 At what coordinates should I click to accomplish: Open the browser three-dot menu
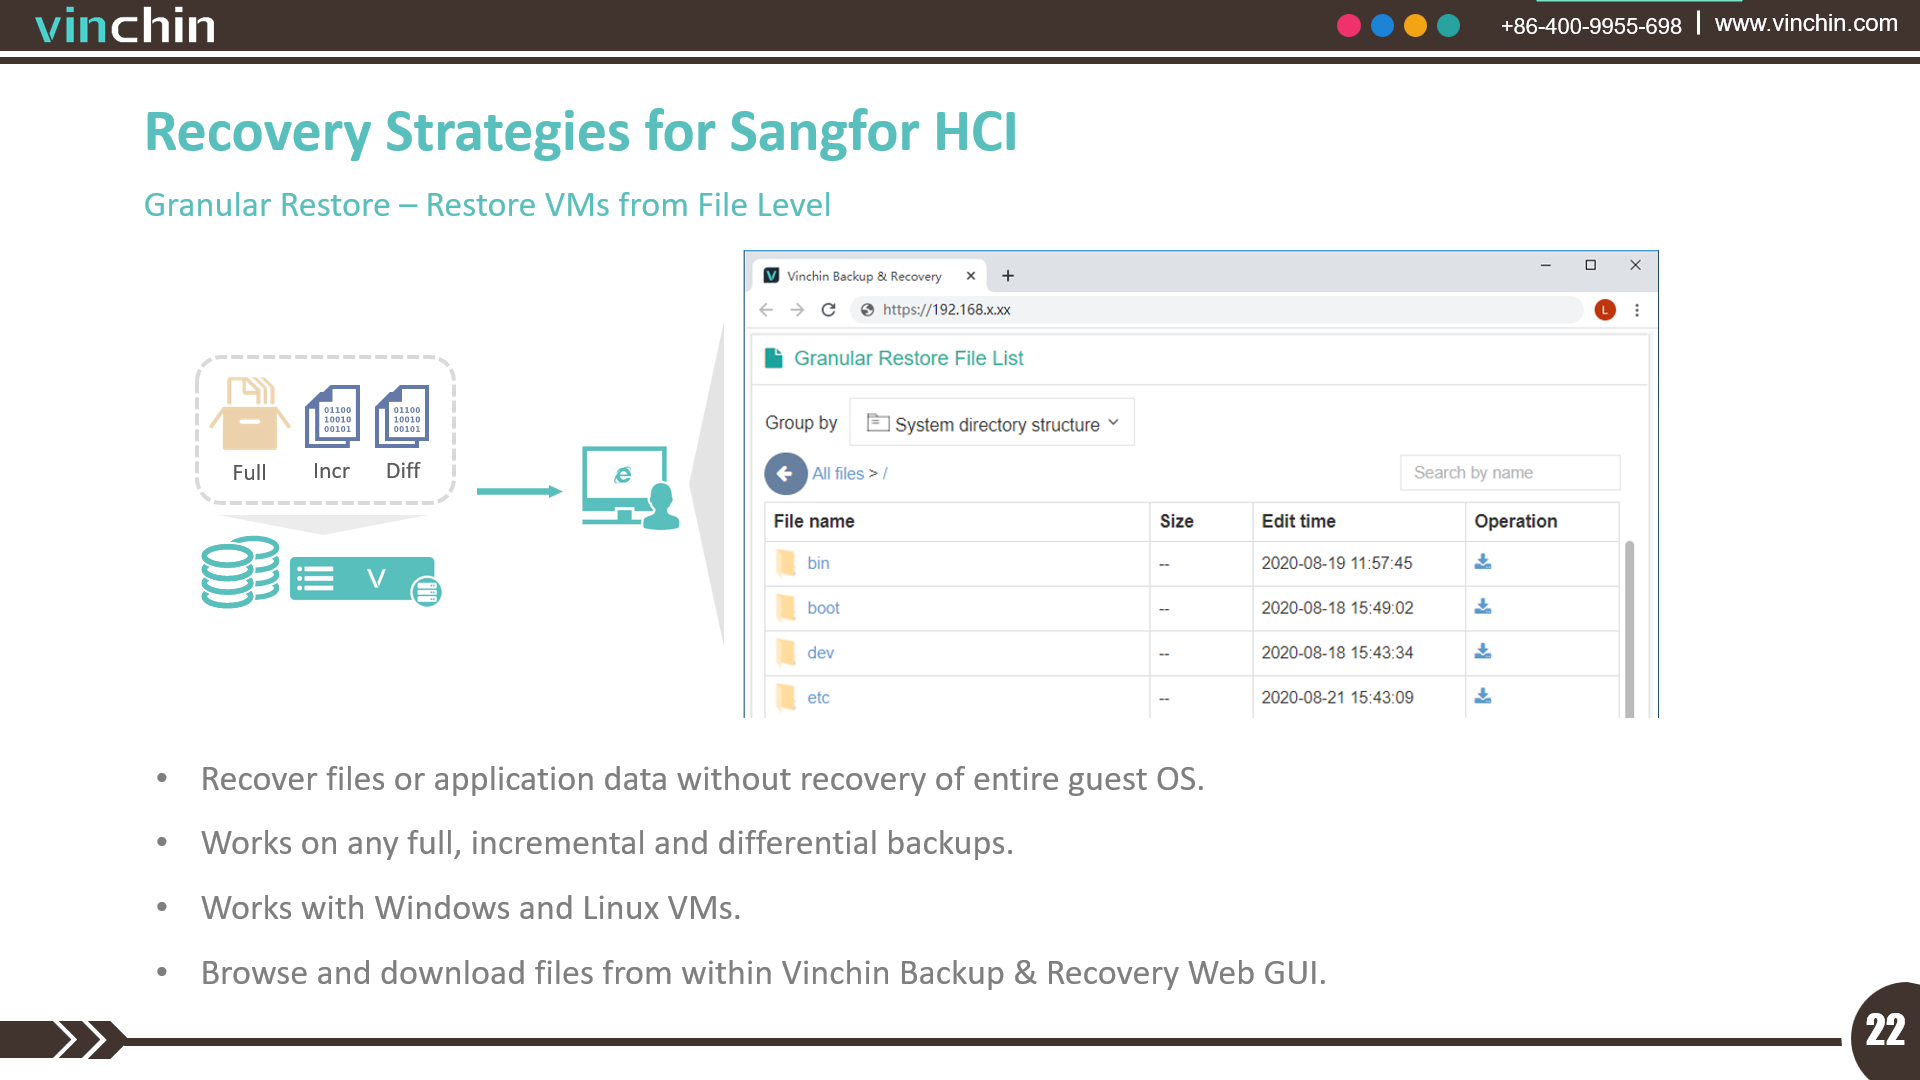click(1637, 310)
